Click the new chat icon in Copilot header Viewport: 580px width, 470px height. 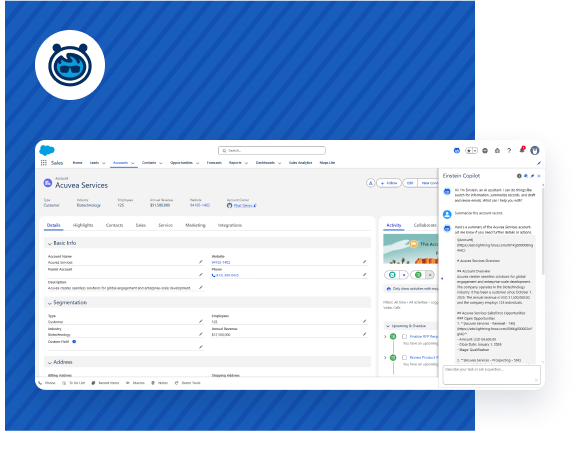click(x=526, y=176)
